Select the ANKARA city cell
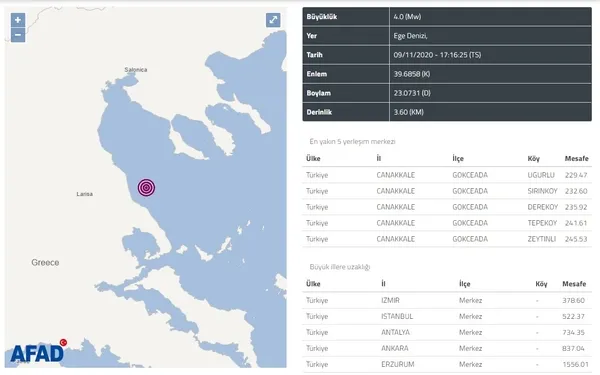 (x=395, y=349)
